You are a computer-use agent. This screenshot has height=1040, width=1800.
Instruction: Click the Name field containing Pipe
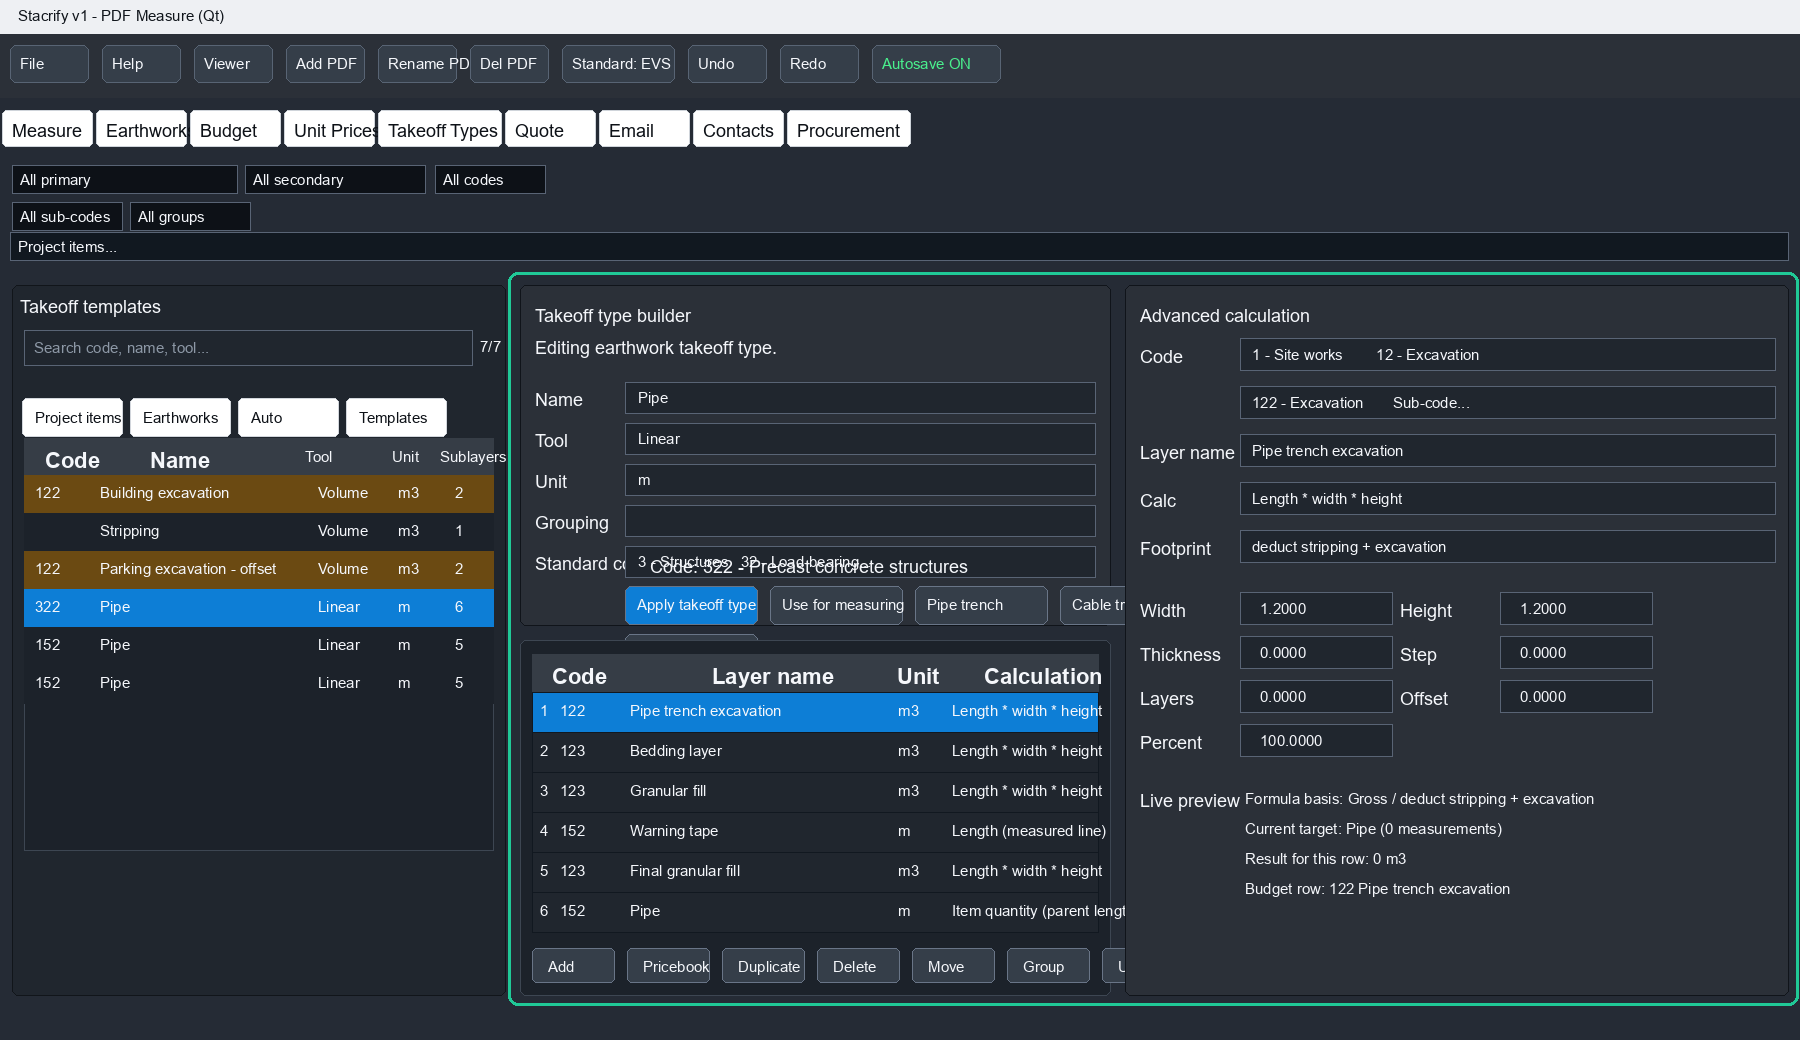860,398
